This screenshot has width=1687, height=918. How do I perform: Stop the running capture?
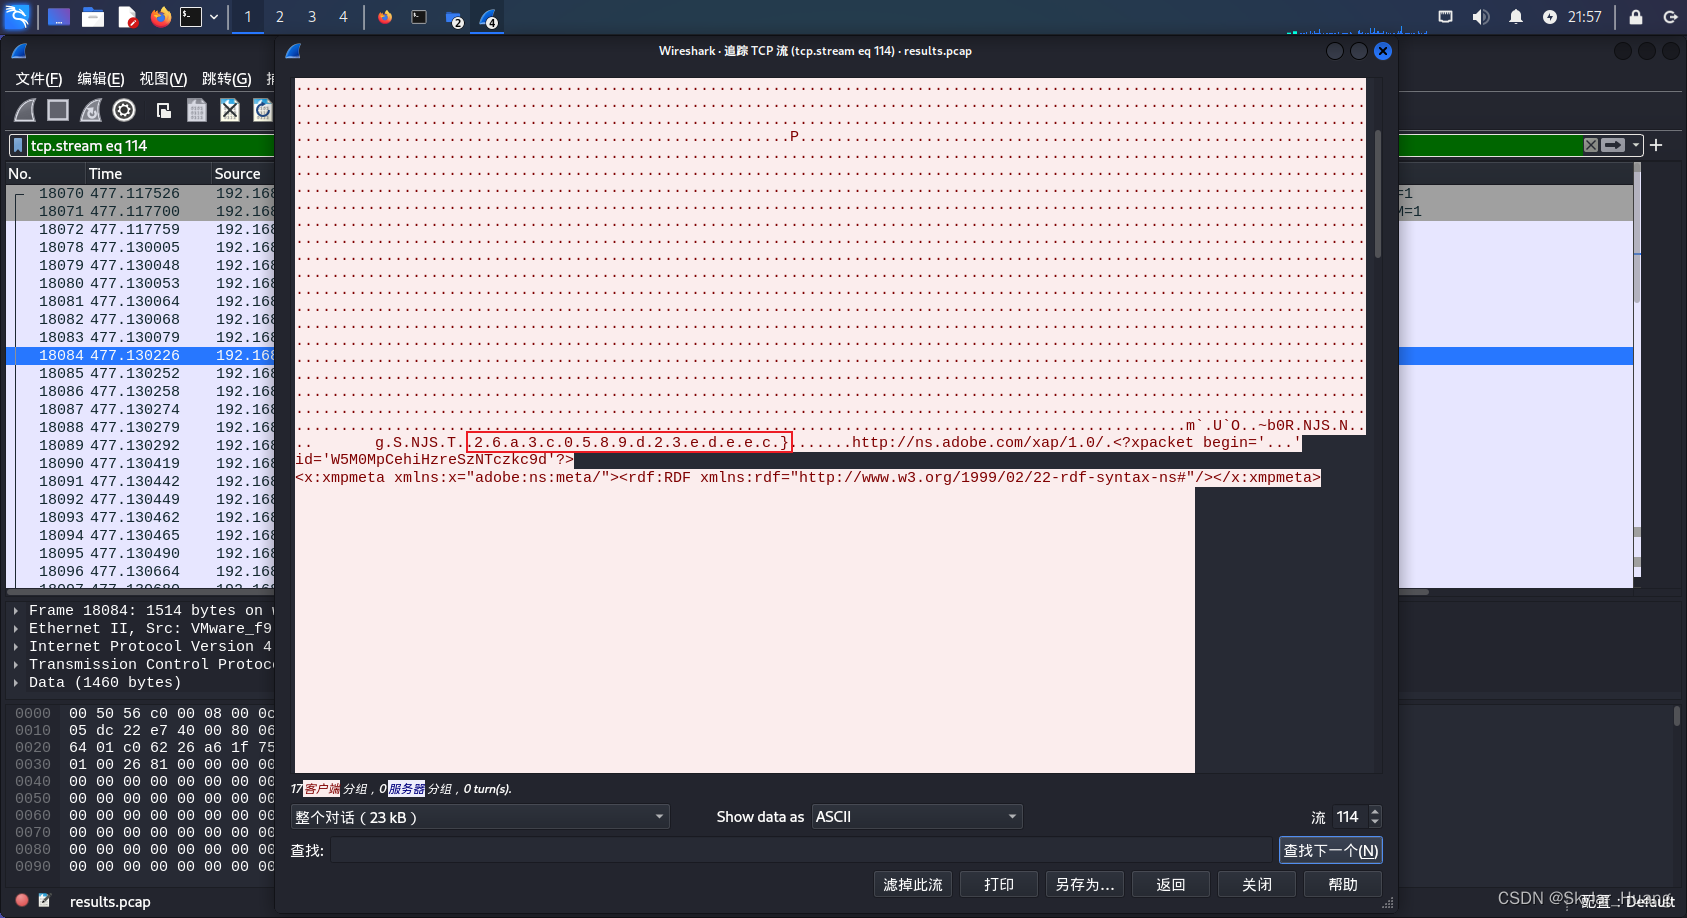coord(57,110)
